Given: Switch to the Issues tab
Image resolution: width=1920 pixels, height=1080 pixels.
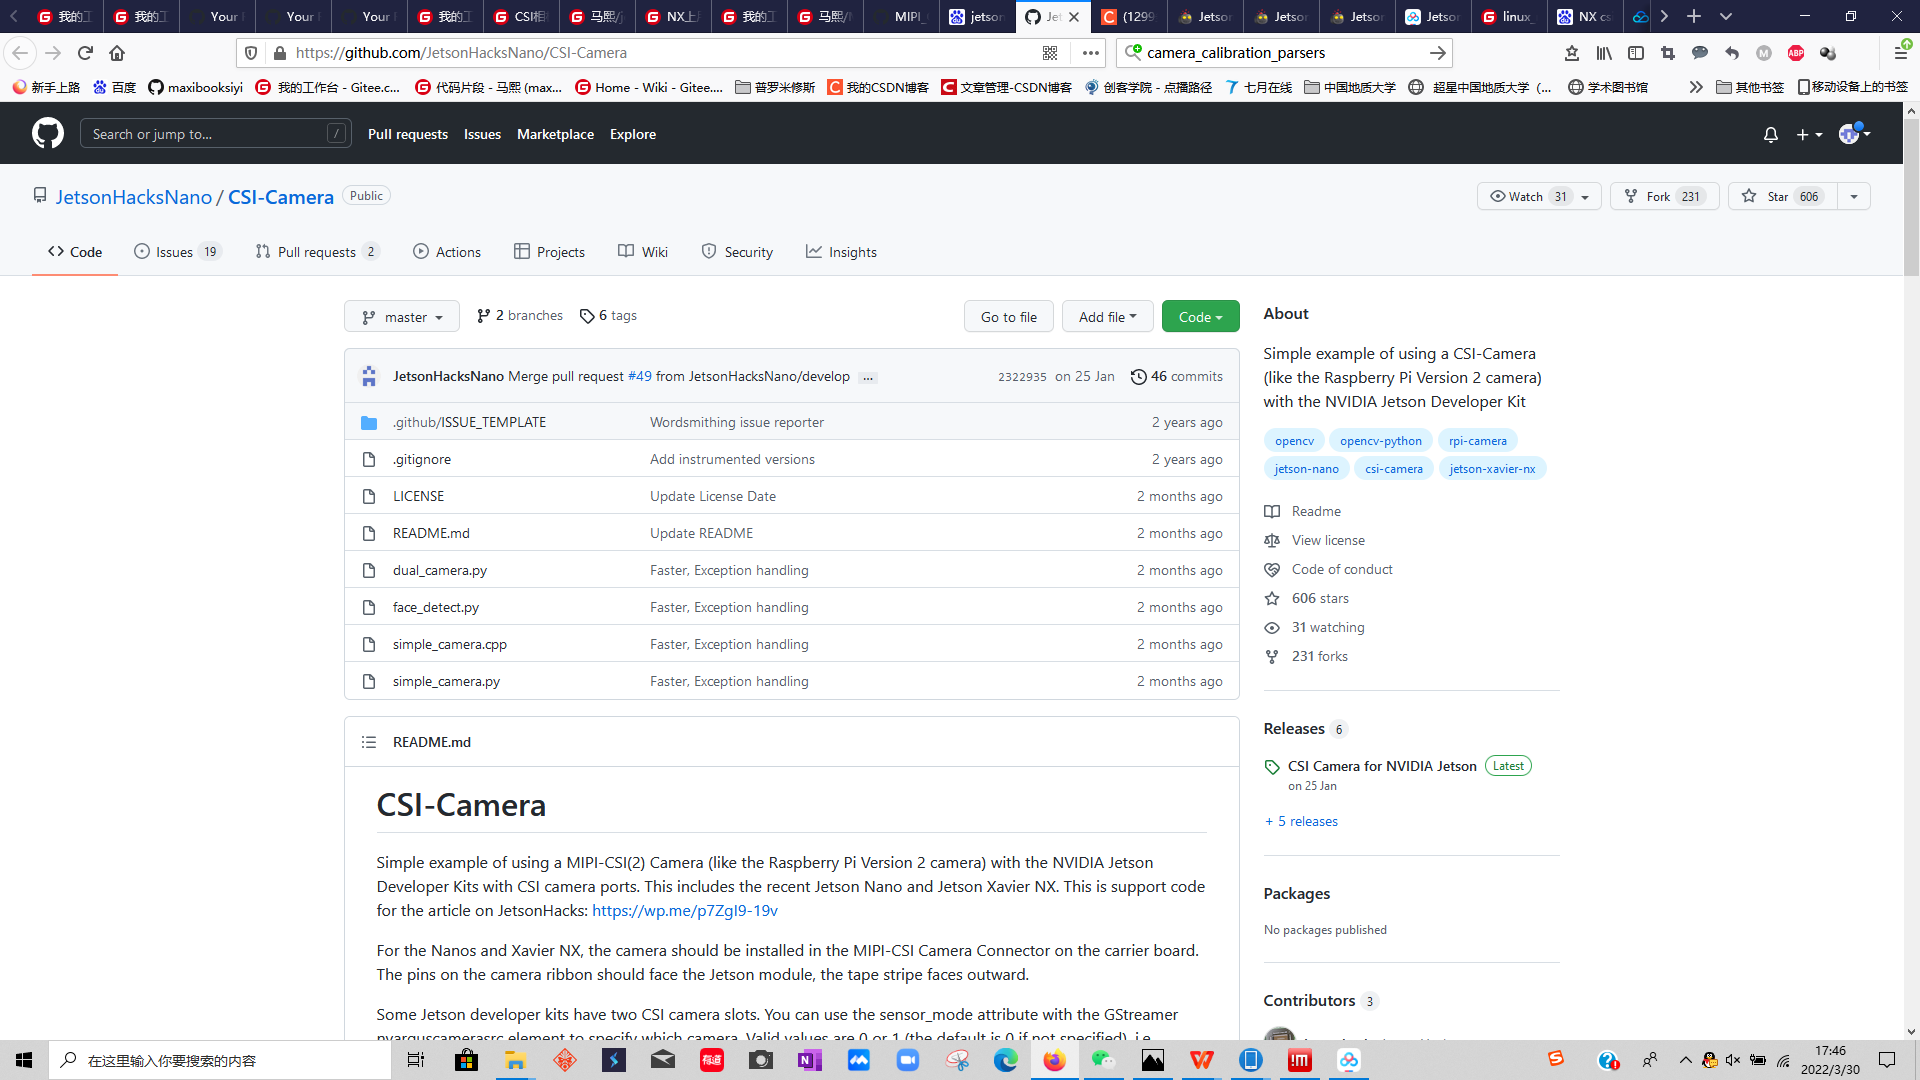Looking at the screenshot, I should pos(175,252).
